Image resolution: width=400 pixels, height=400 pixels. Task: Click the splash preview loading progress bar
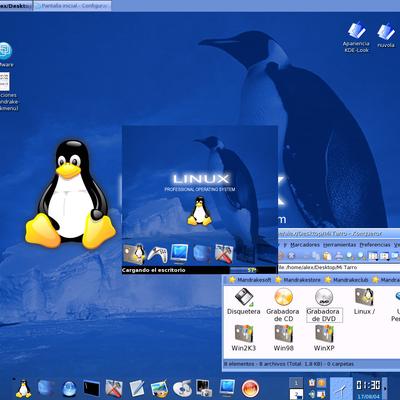tap(253, 270)
